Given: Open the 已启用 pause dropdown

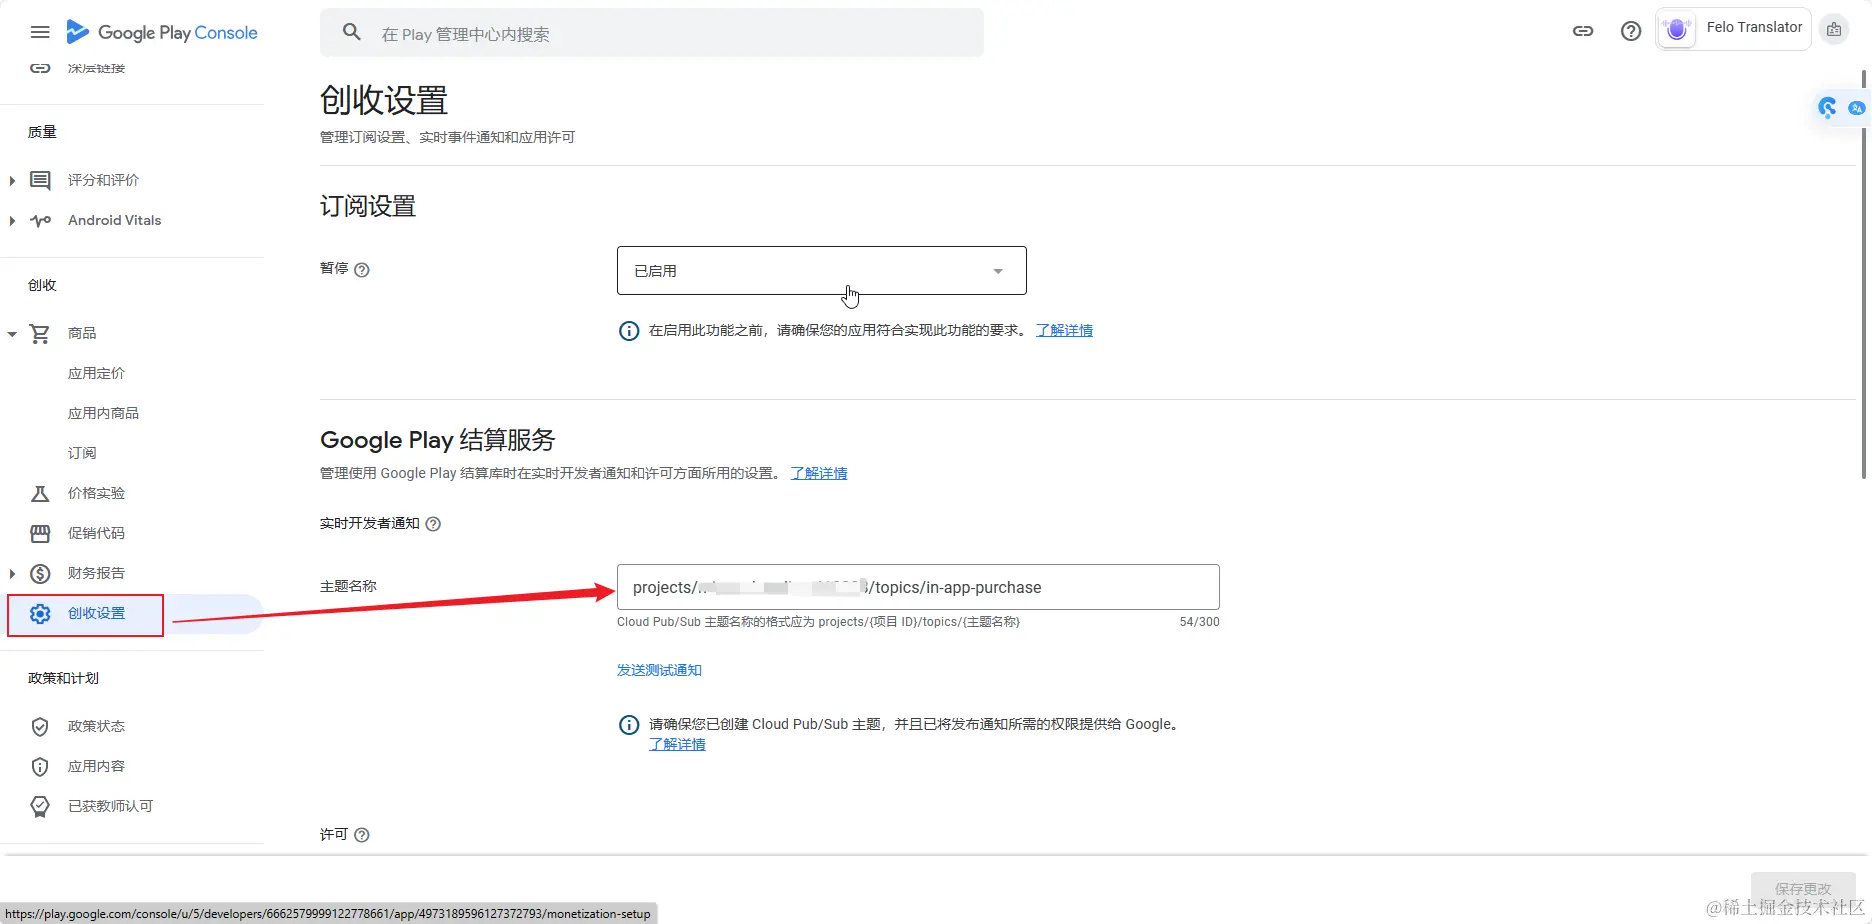Looking at the screenshot, I should click(x=822, y=271).
